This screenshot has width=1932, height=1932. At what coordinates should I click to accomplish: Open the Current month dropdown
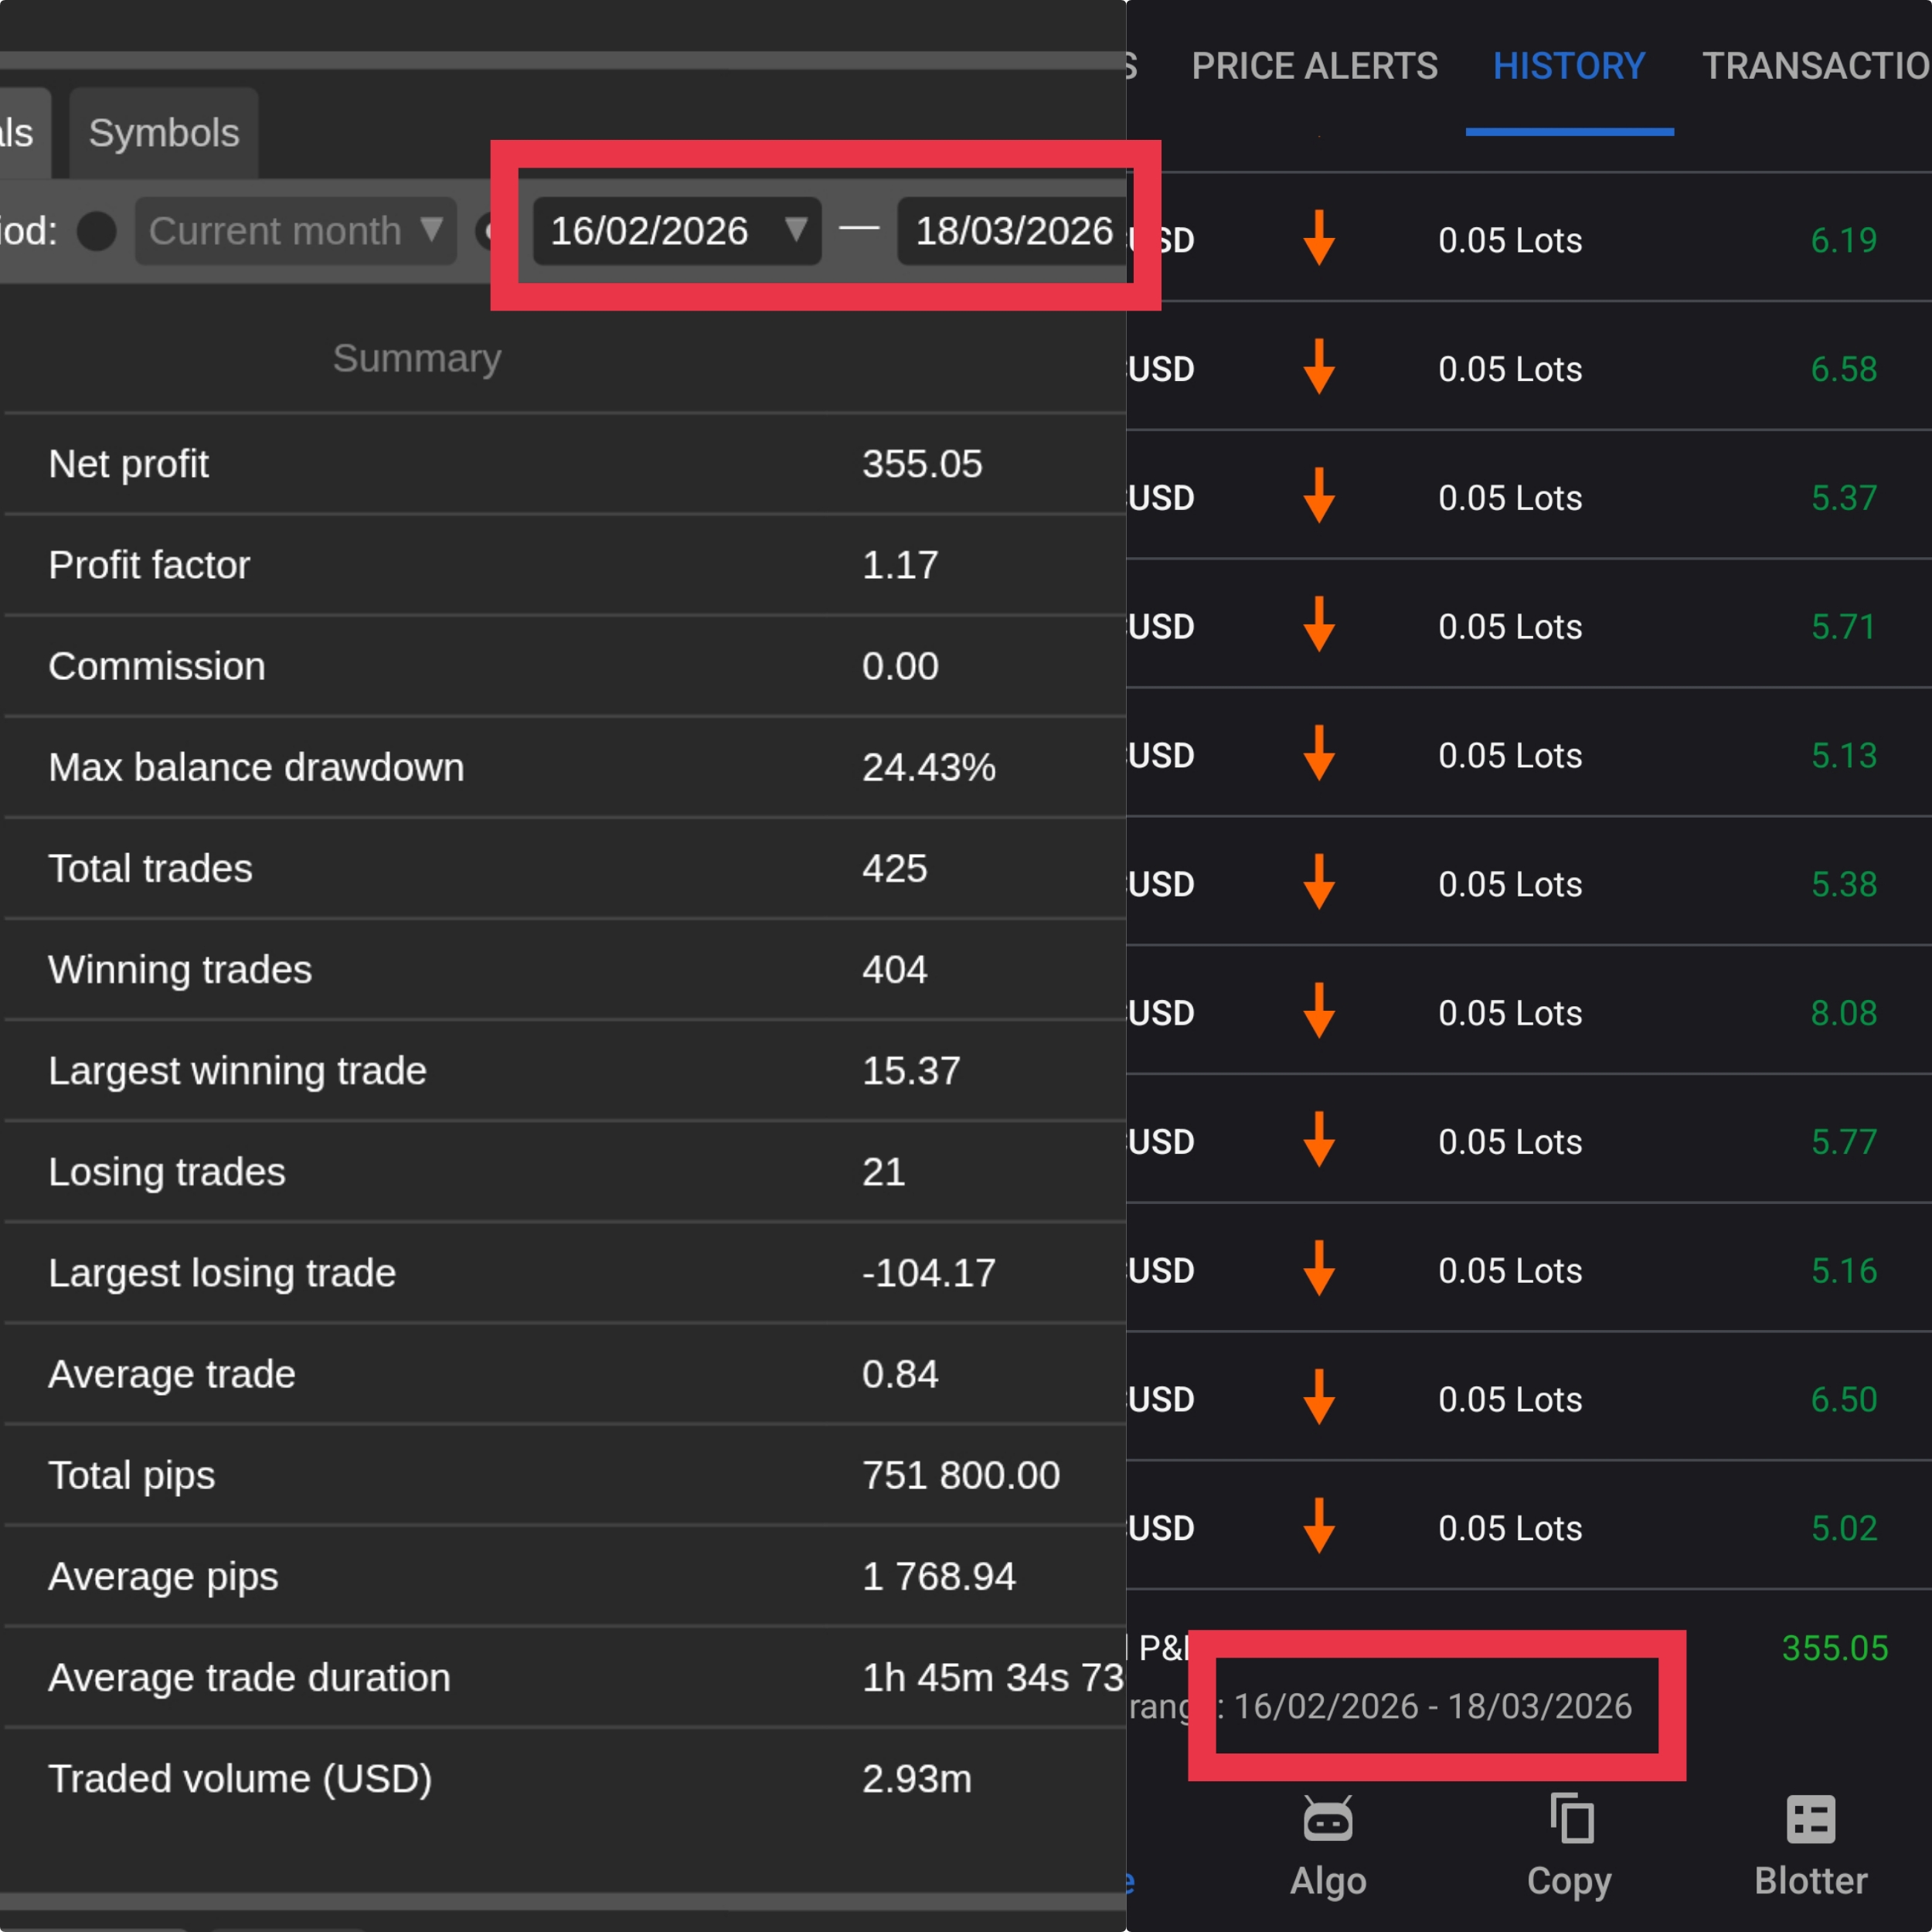(x=294, y=231)
